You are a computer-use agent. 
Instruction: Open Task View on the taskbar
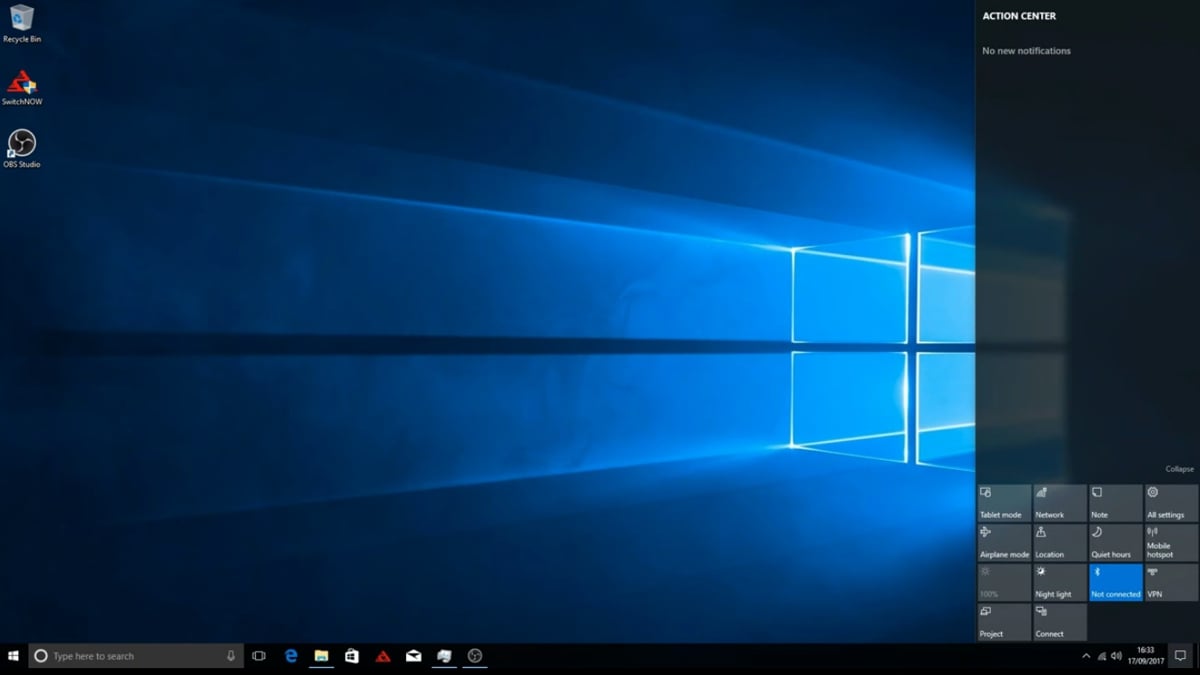pyautogui.click(x=259, y=656)
